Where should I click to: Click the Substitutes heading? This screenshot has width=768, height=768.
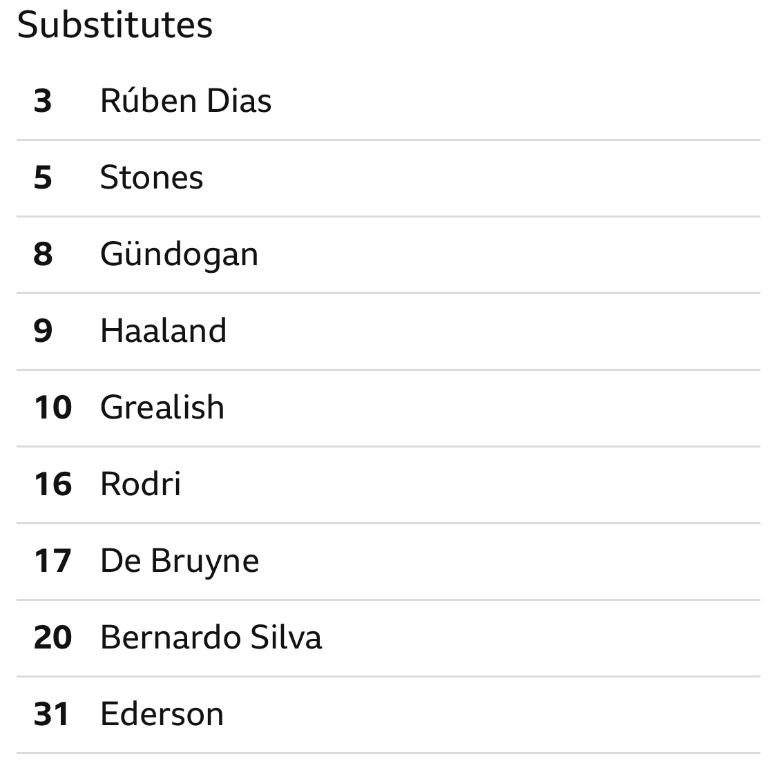point(115,24)
